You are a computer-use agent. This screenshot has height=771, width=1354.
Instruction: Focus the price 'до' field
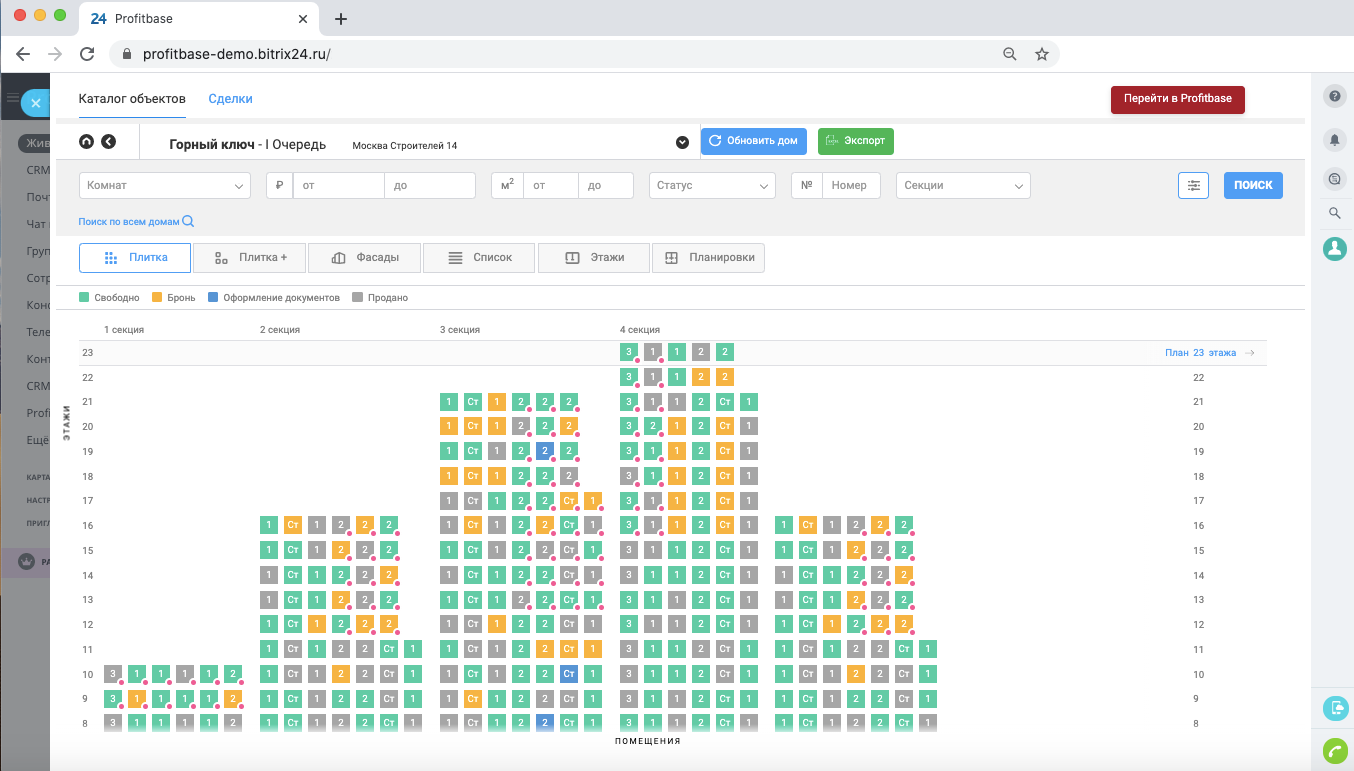429,185
